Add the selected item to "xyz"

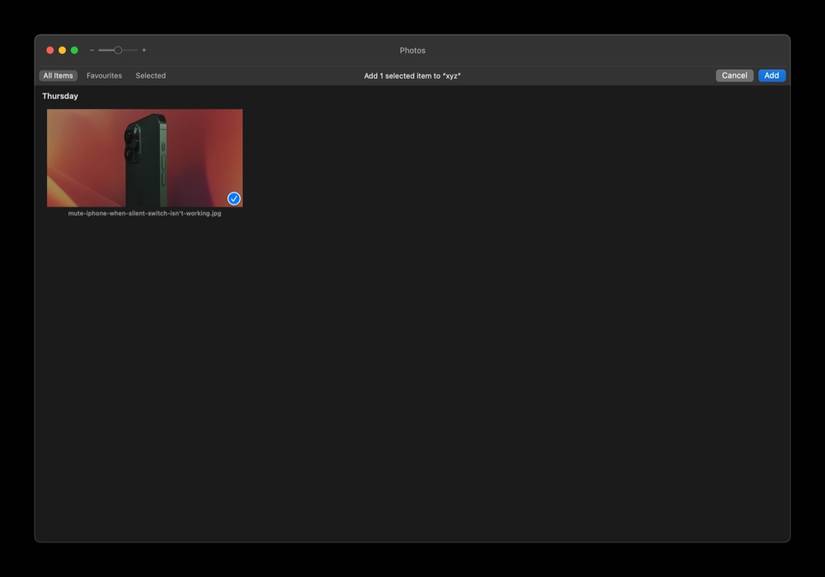coord(770,75)
